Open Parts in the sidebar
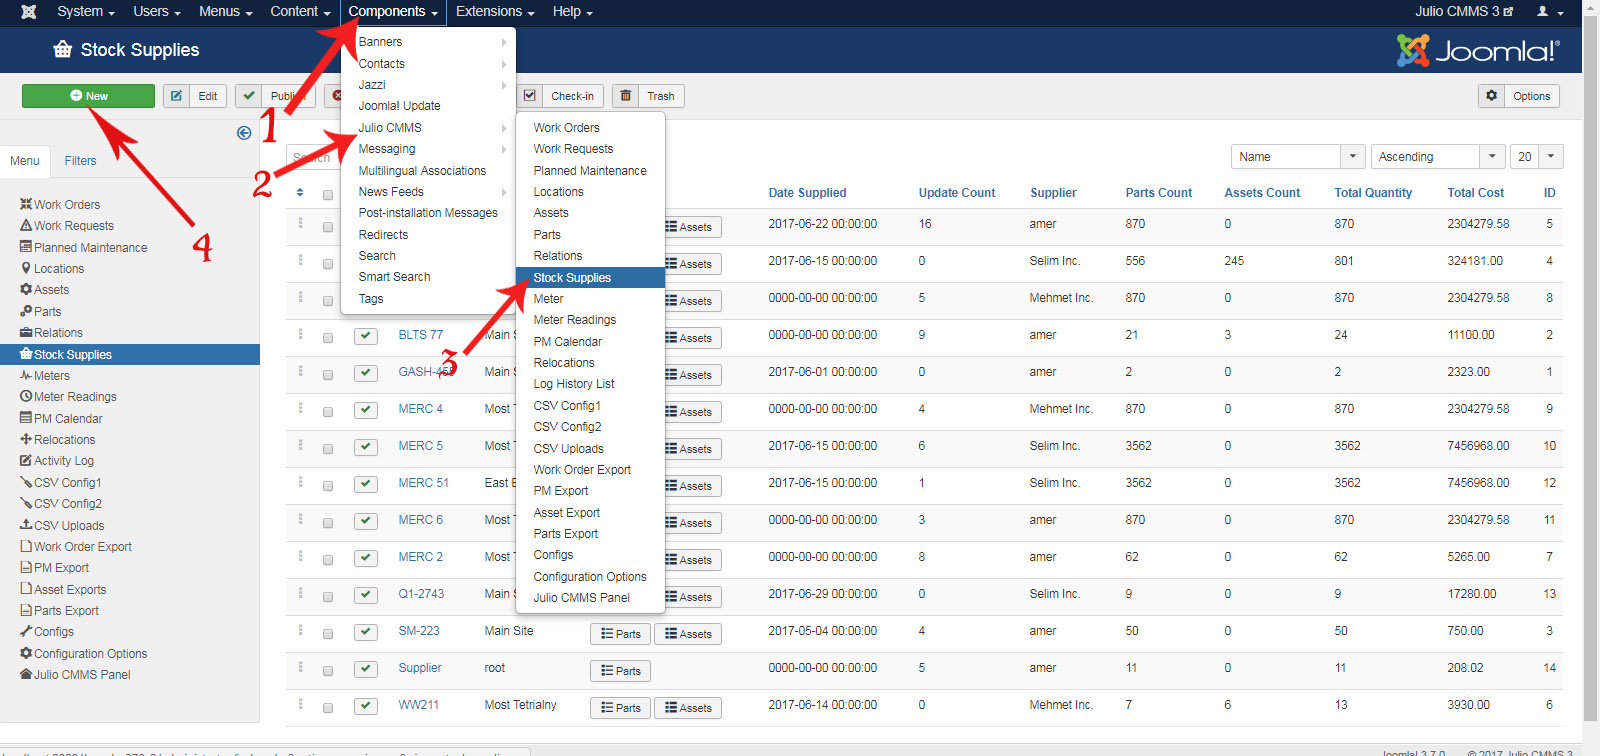 click(41, 311)
